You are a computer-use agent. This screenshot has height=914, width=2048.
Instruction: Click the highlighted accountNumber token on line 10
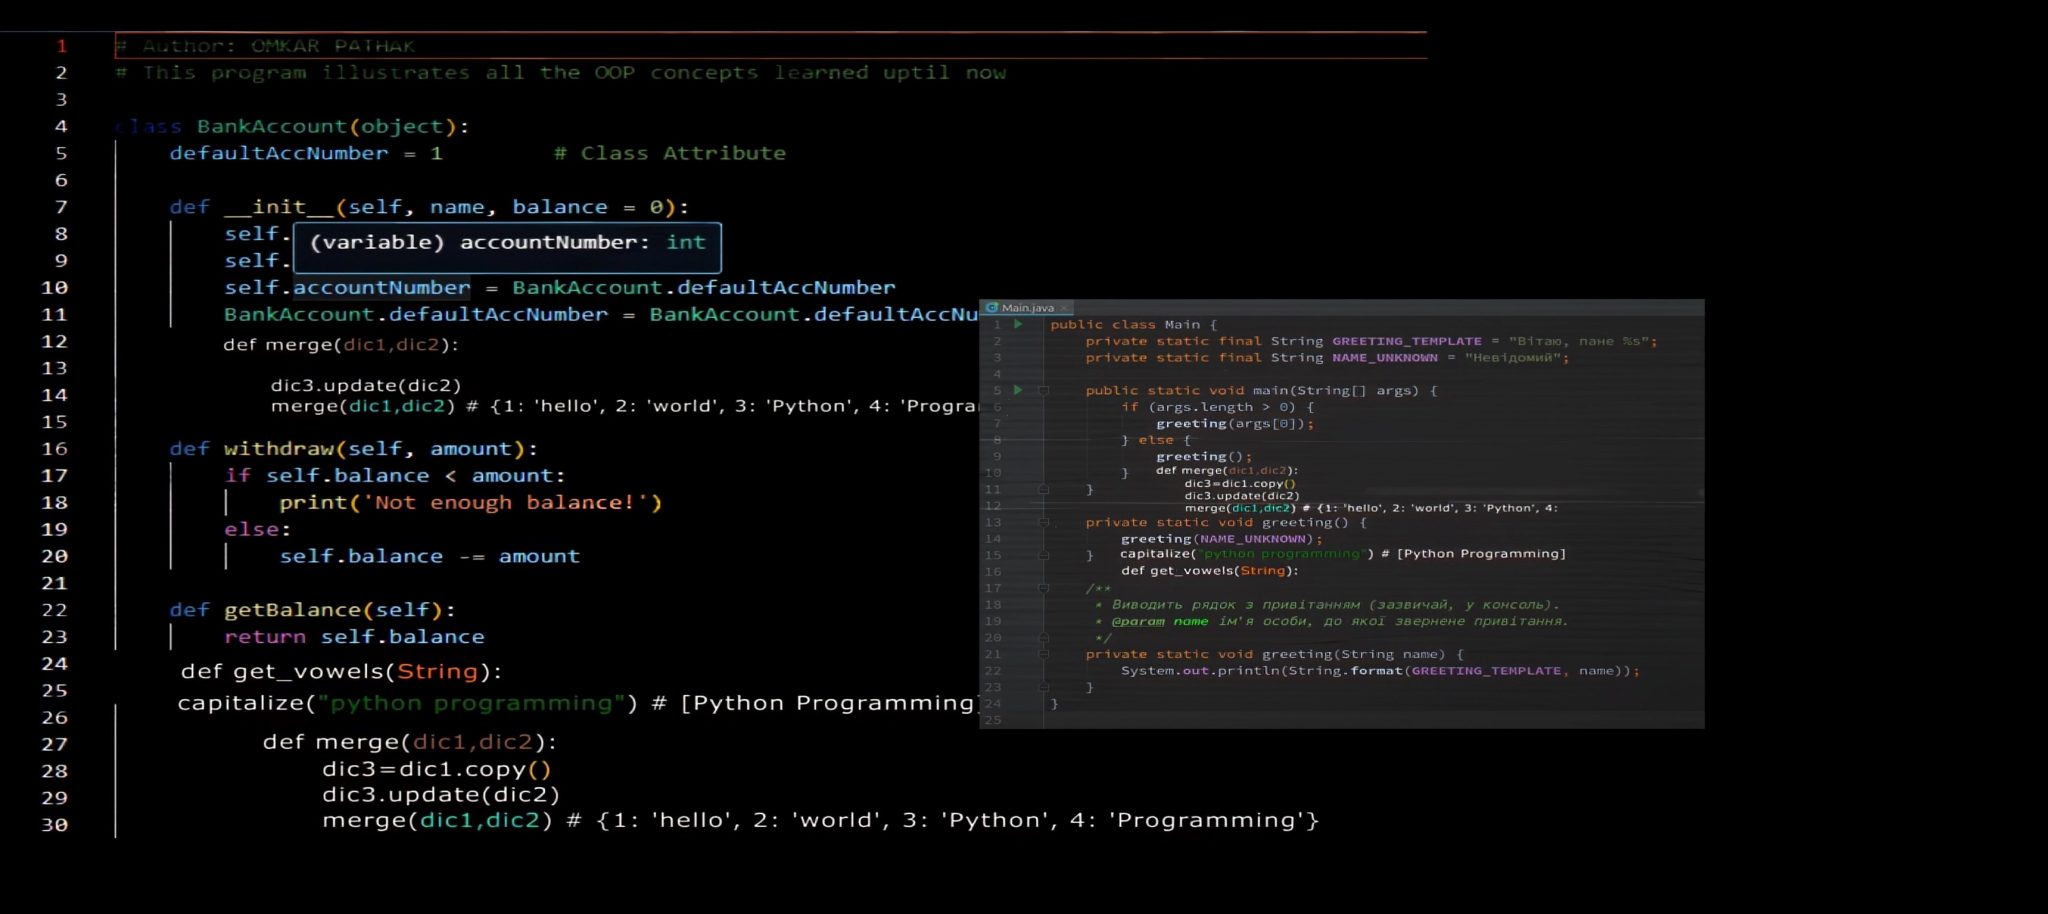380,287
